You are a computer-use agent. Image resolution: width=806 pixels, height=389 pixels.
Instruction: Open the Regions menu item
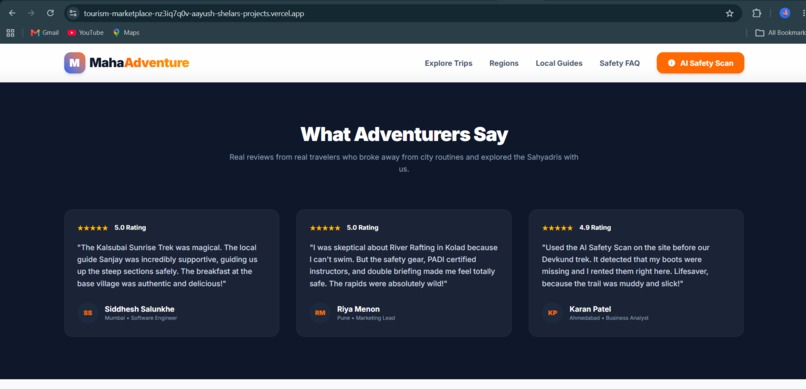[504, 63]
